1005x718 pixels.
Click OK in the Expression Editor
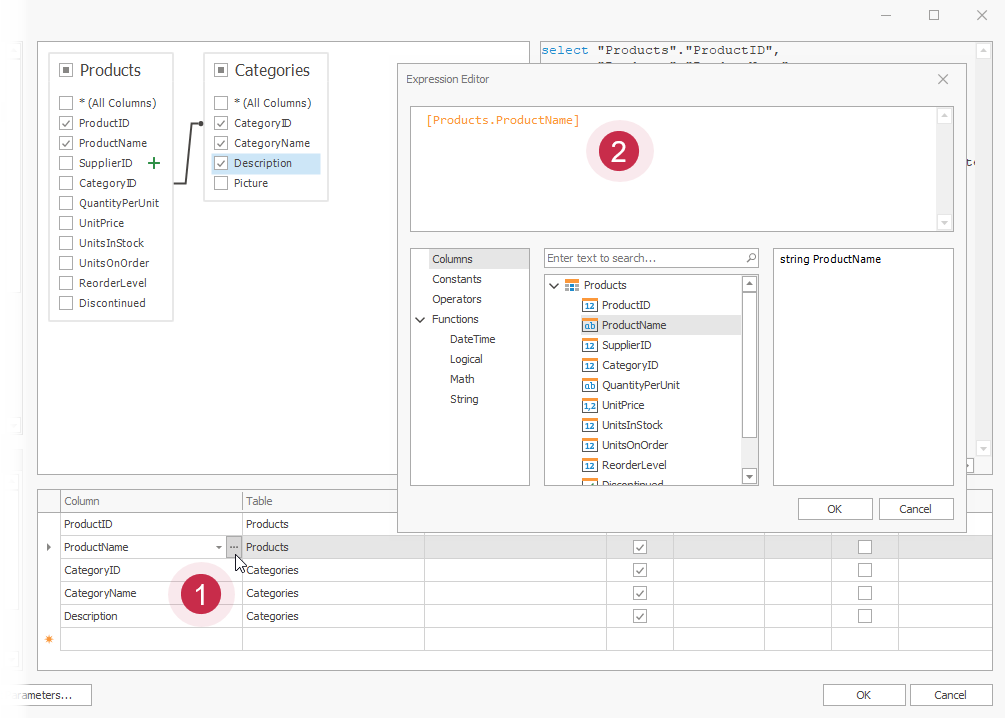(x=834, y=508)
